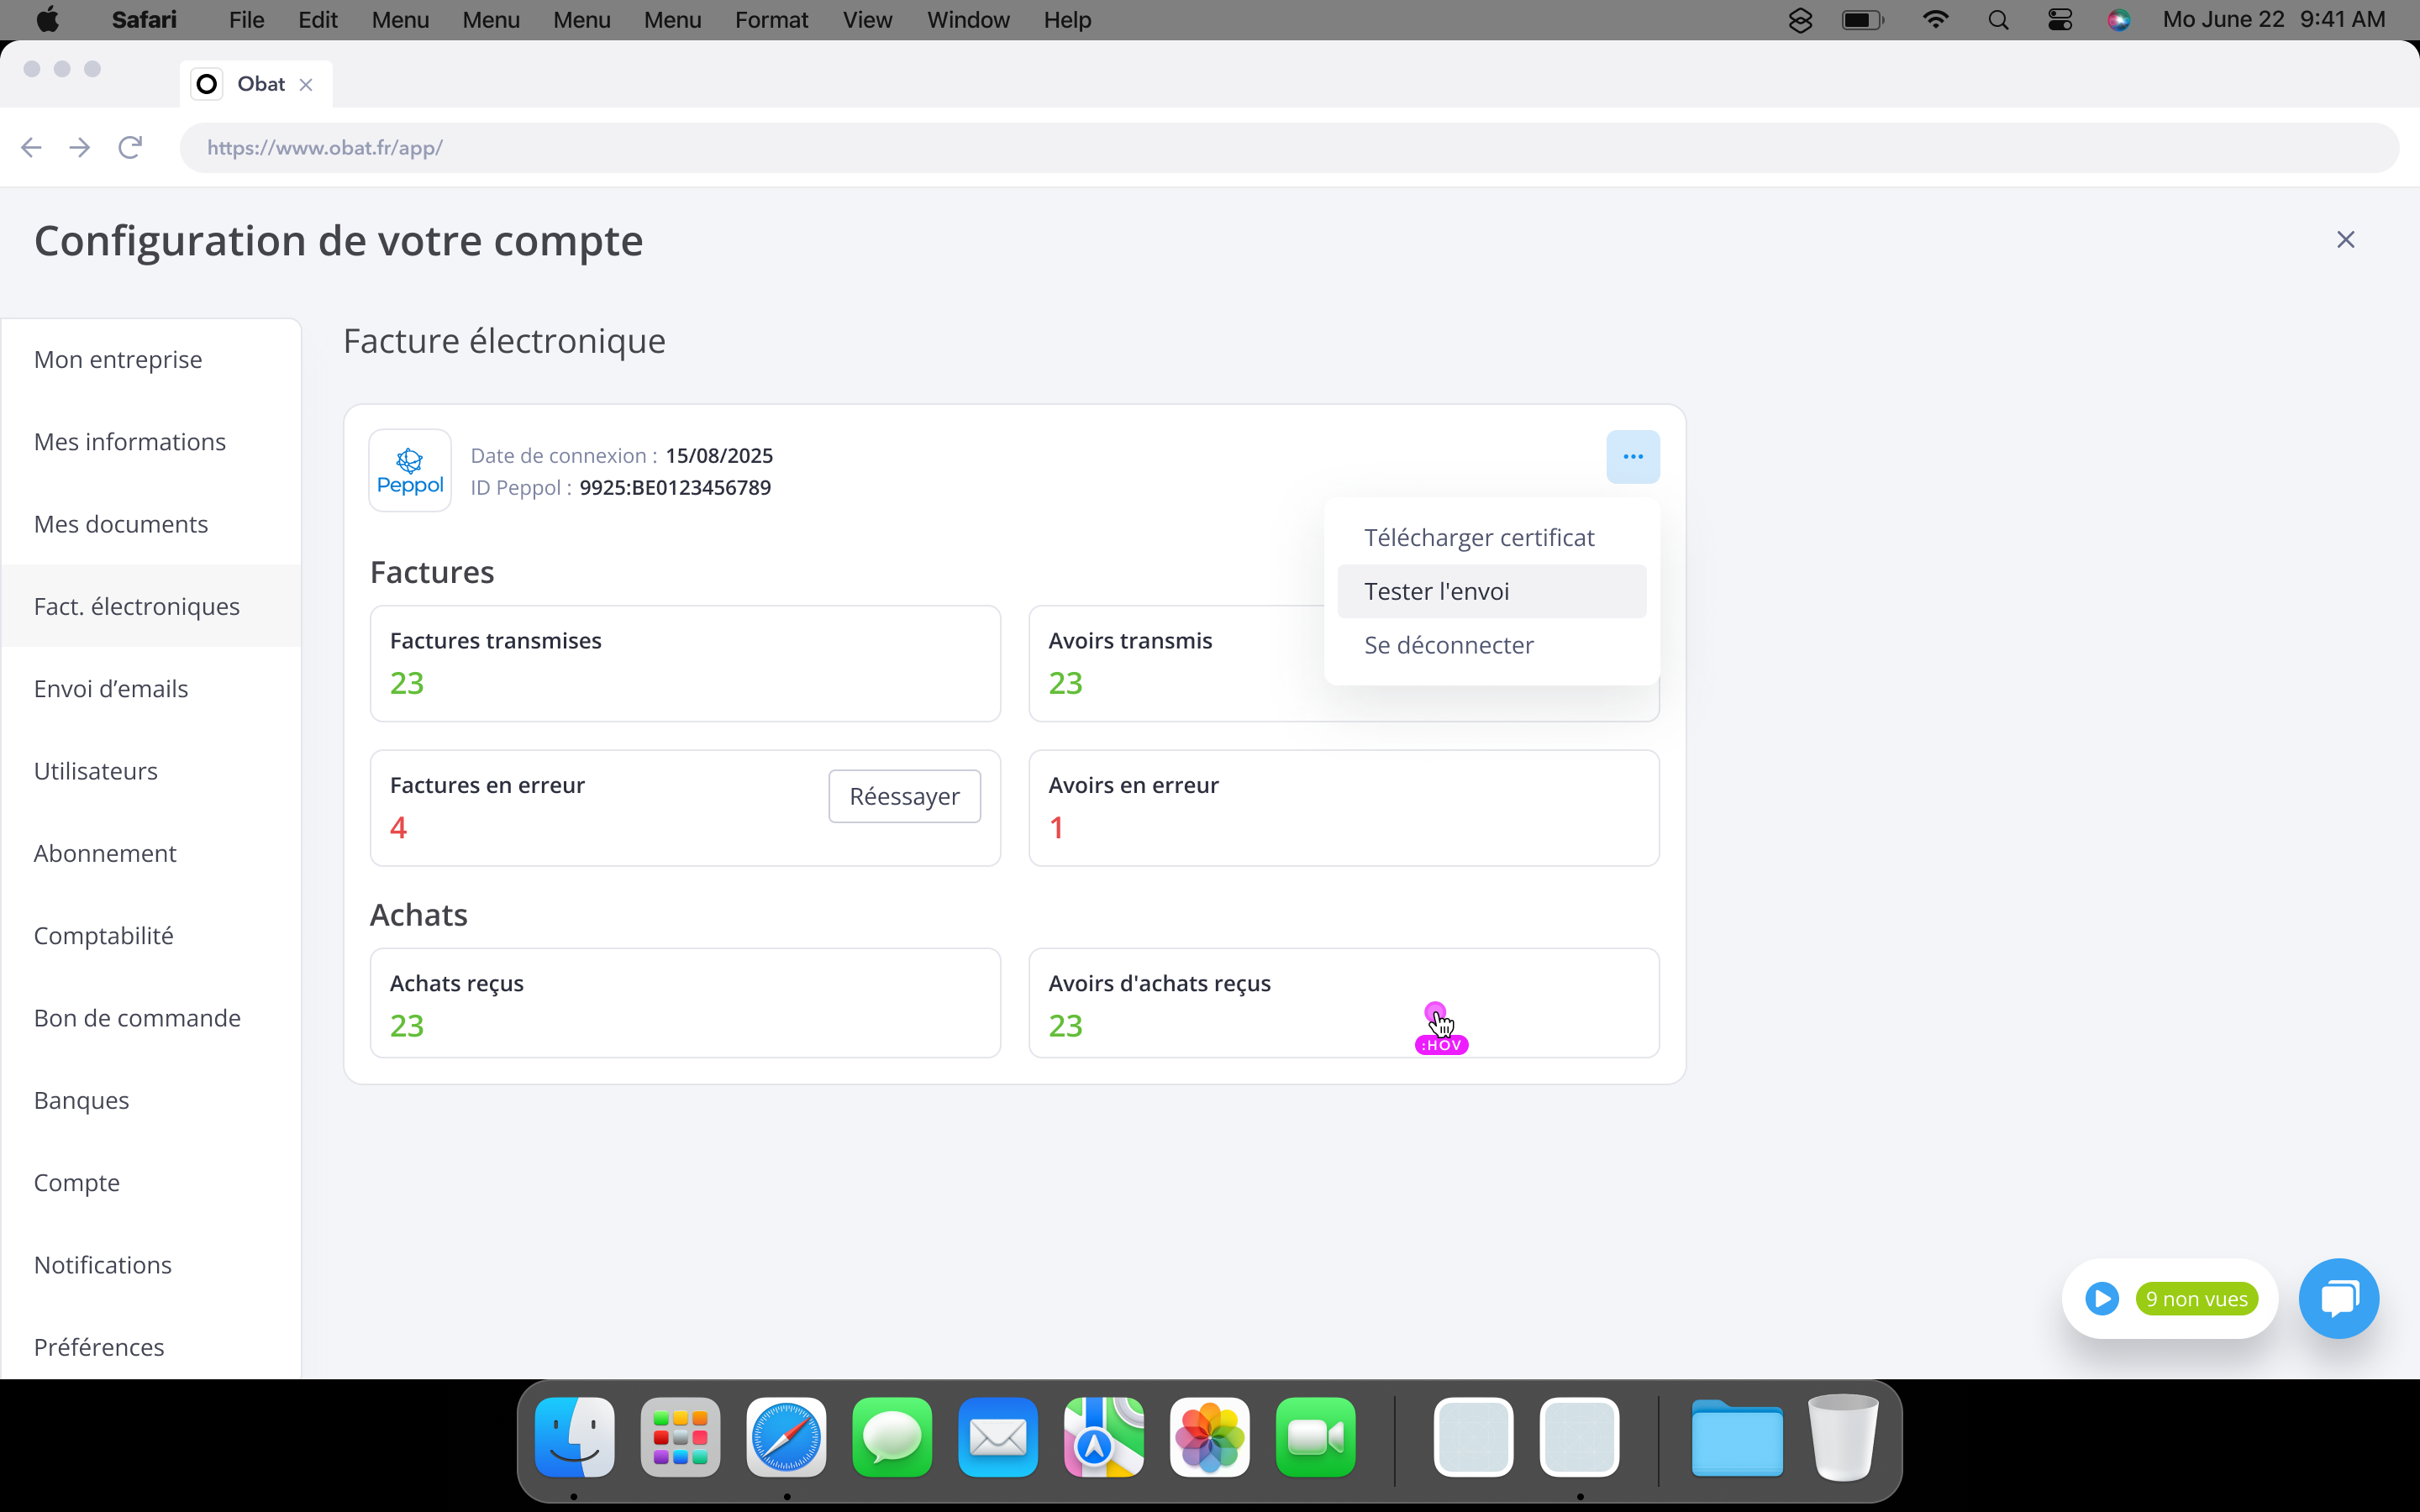Viewport: 2420px width, 1512px height.
Task: Close the account configuration panel with the X
Action: [x=2345, y=240]
